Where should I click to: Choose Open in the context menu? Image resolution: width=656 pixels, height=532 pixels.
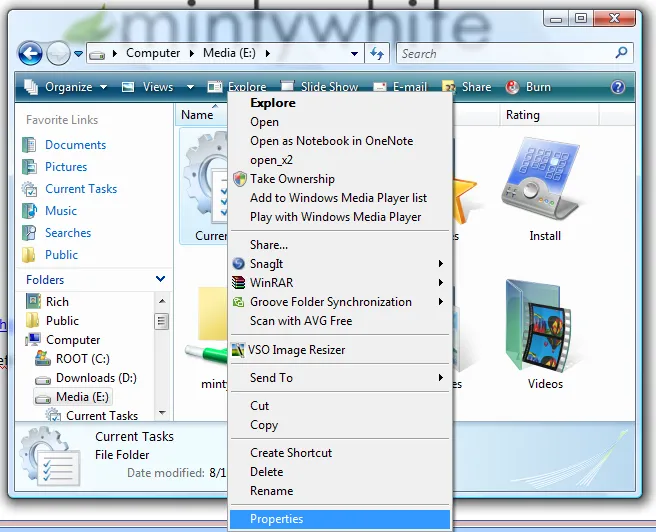[341, 122]
